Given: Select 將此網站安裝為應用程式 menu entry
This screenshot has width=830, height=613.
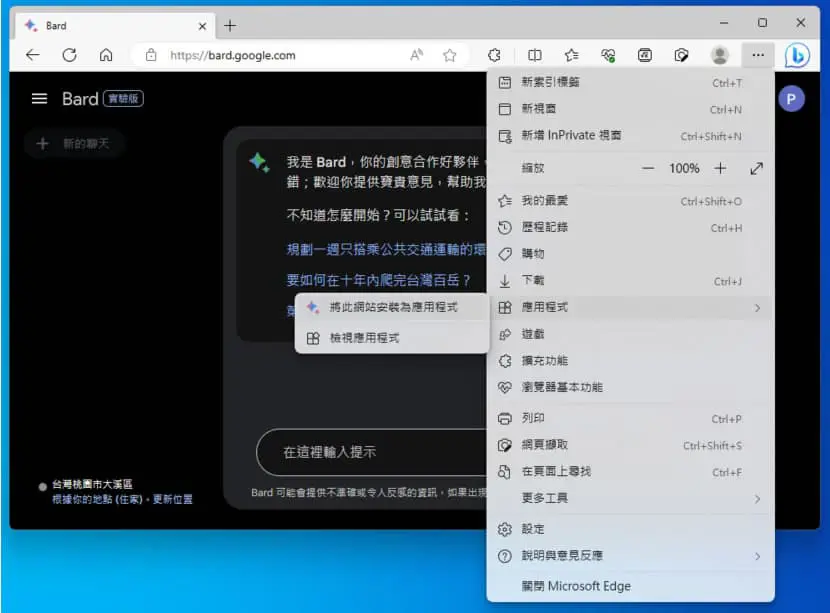Looking at the screenshot, I should tap(392, 308).
